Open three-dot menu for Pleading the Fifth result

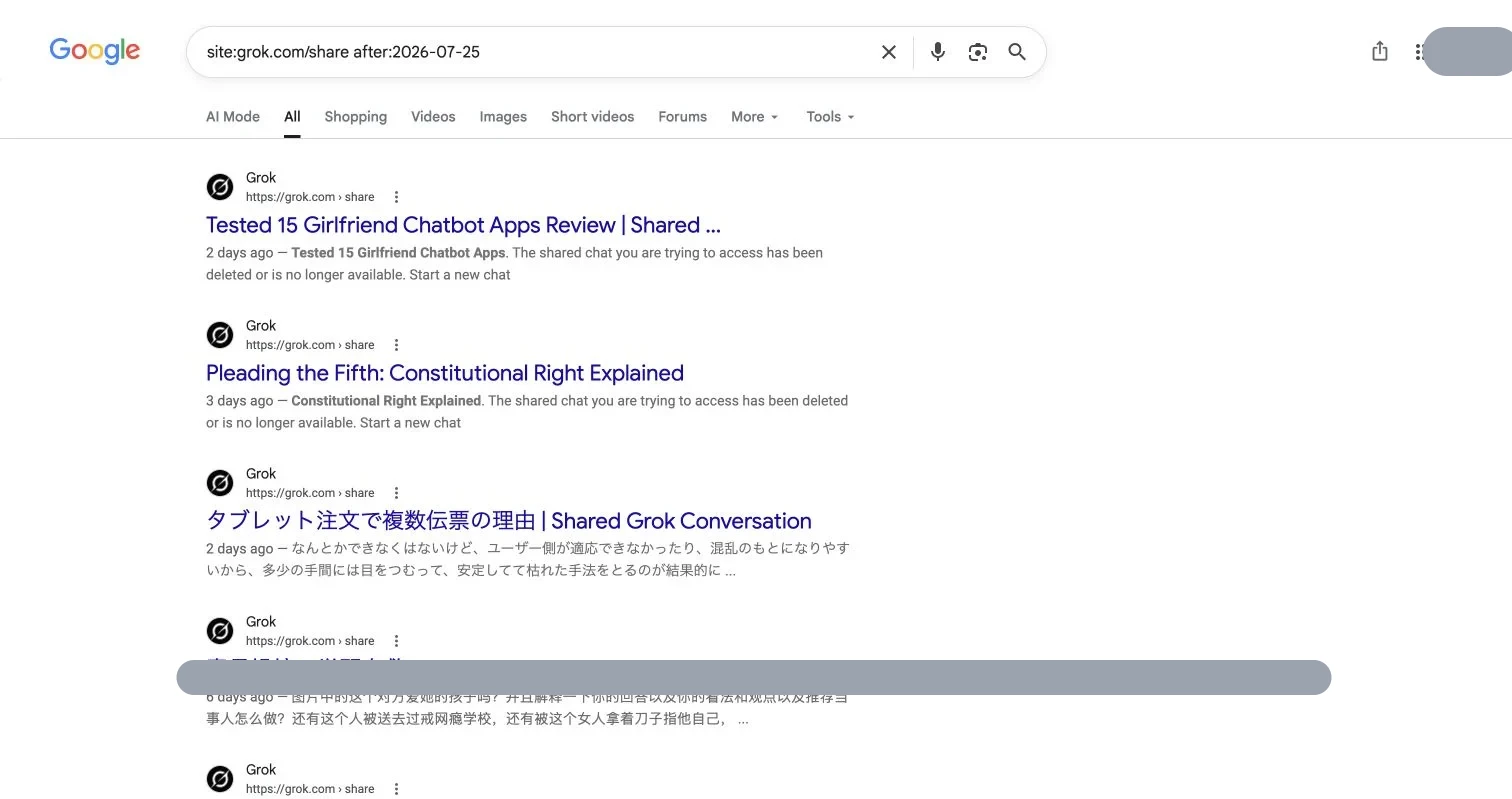396,345
